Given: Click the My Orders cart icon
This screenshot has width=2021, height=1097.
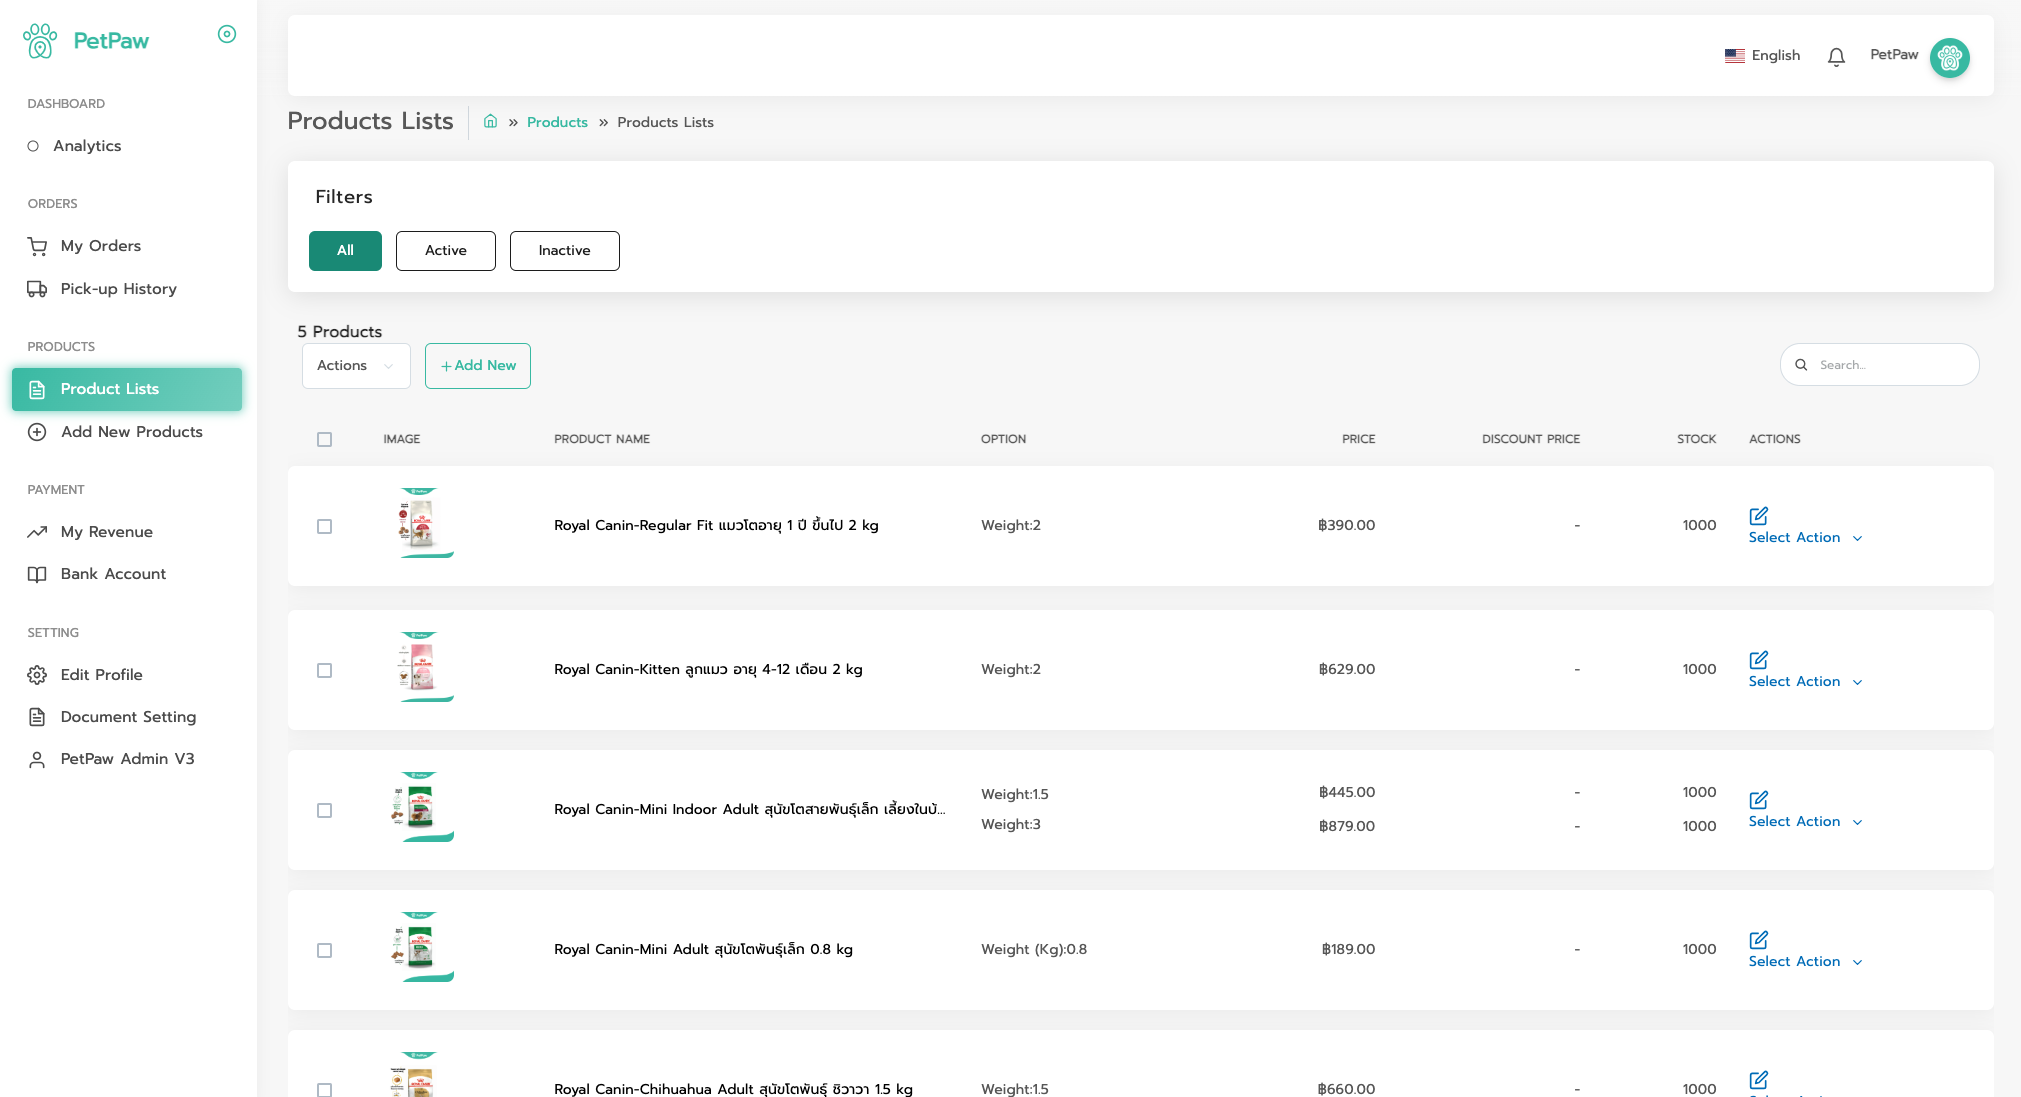Looking at the screenshot, I should tap(37, 246).
